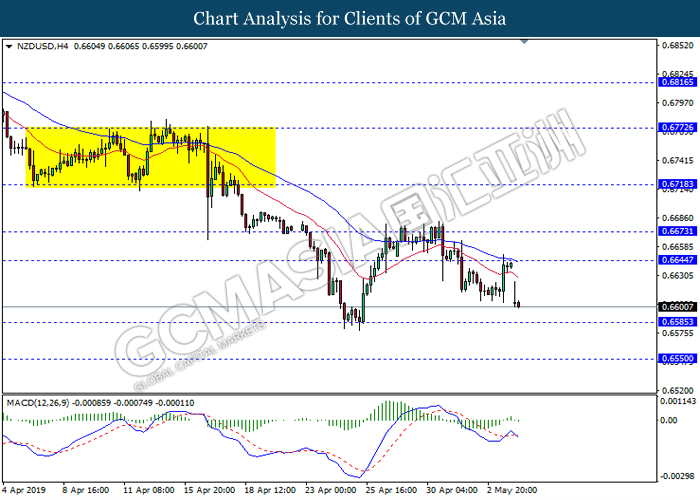Image resolution: width=700 pixels, height=500 pixels.
Task: Click the current price label 0.66007
Action: click(677, 307)
